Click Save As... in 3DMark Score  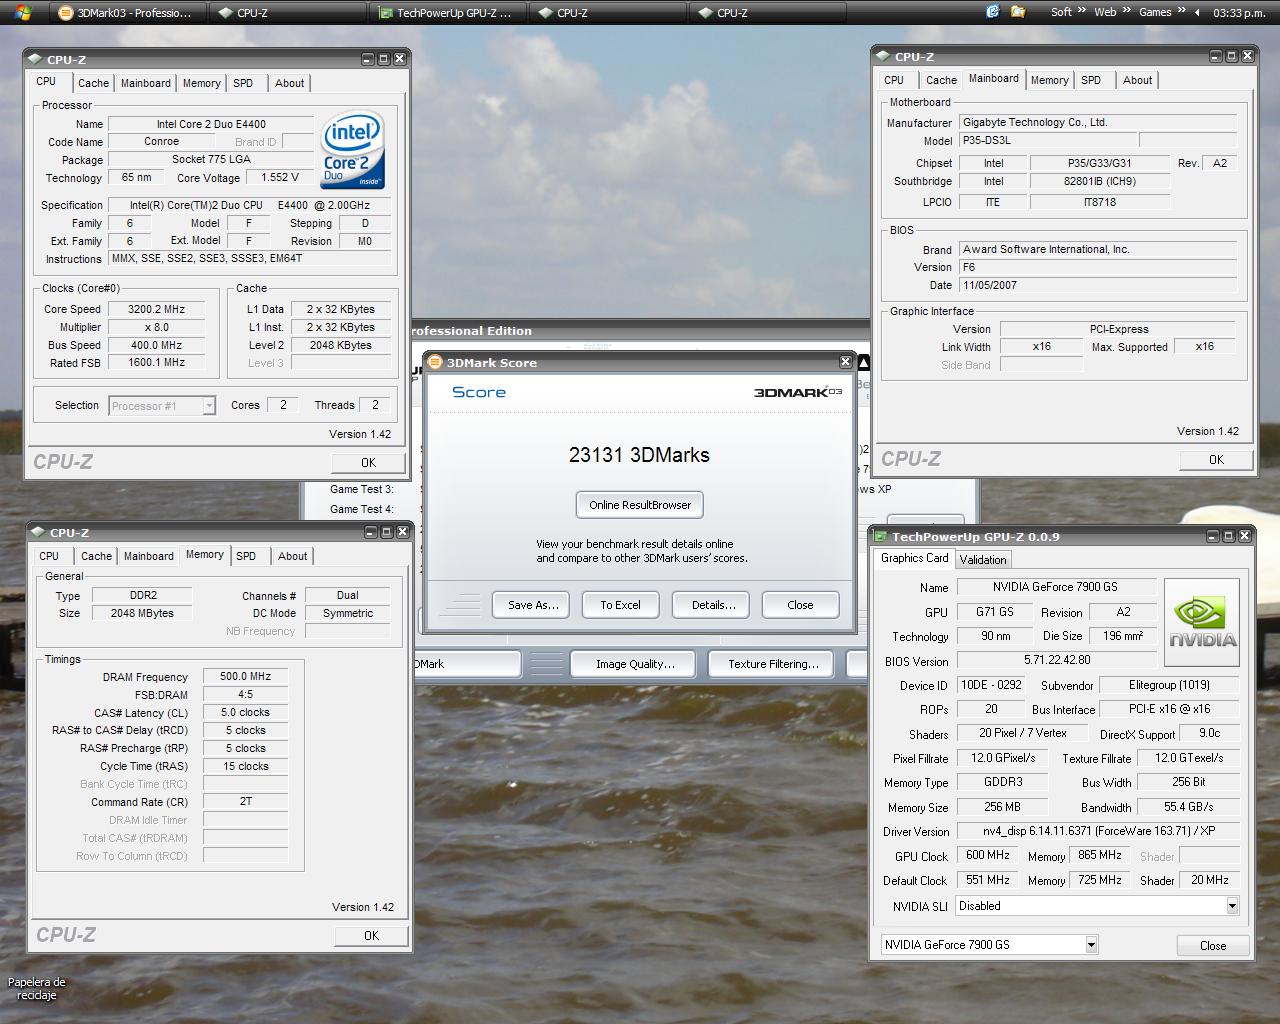[533, 605]
